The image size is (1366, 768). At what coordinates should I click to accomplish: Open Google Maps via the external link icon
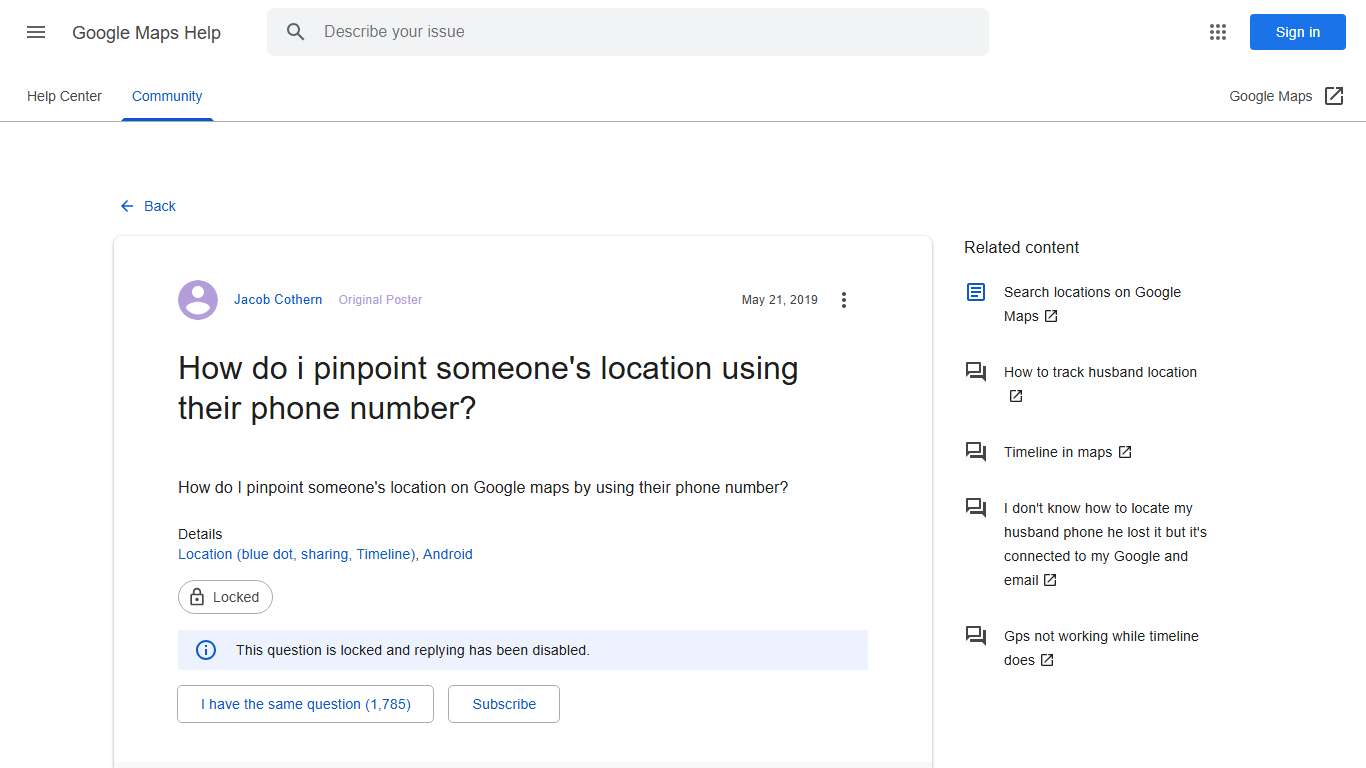(1334, 95)
